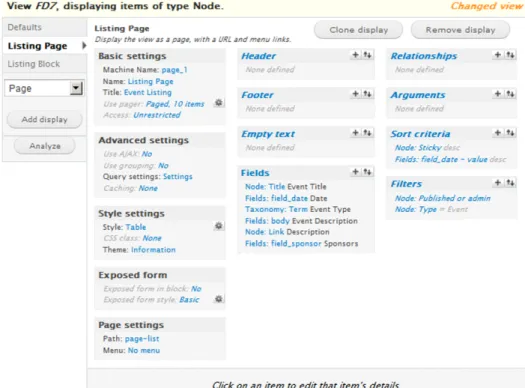
Task: Select the Listing Page display tab
Action: [x=38, y=46]
